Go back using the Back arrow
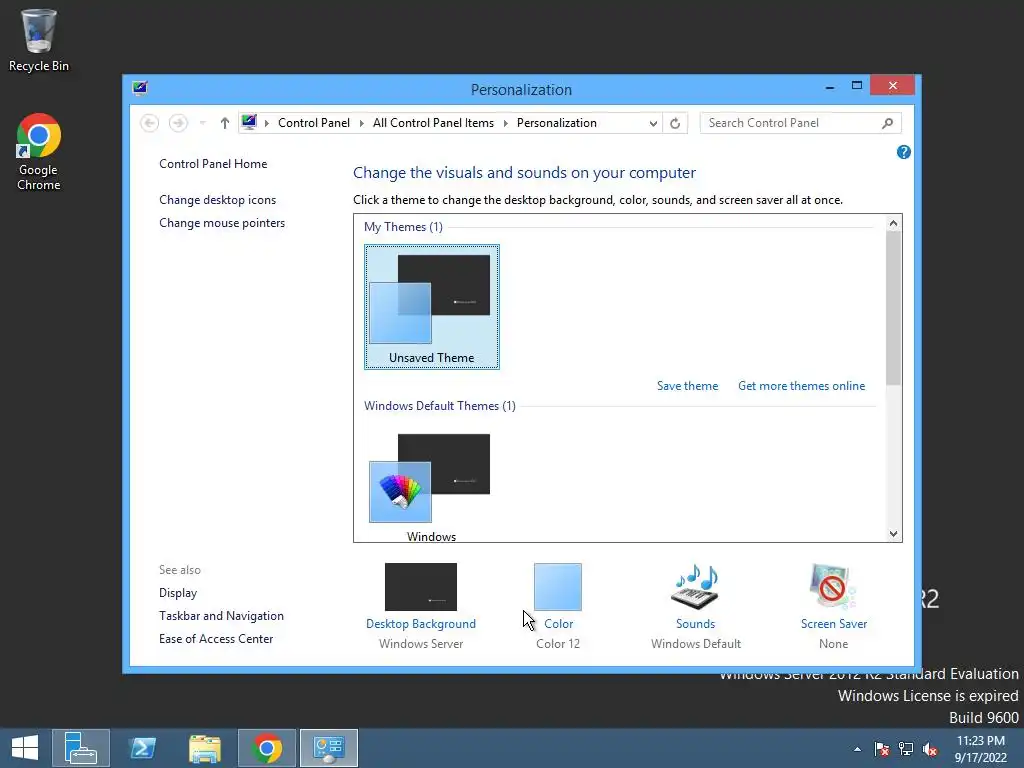The image size is (1024, 768). click(150, 123)
